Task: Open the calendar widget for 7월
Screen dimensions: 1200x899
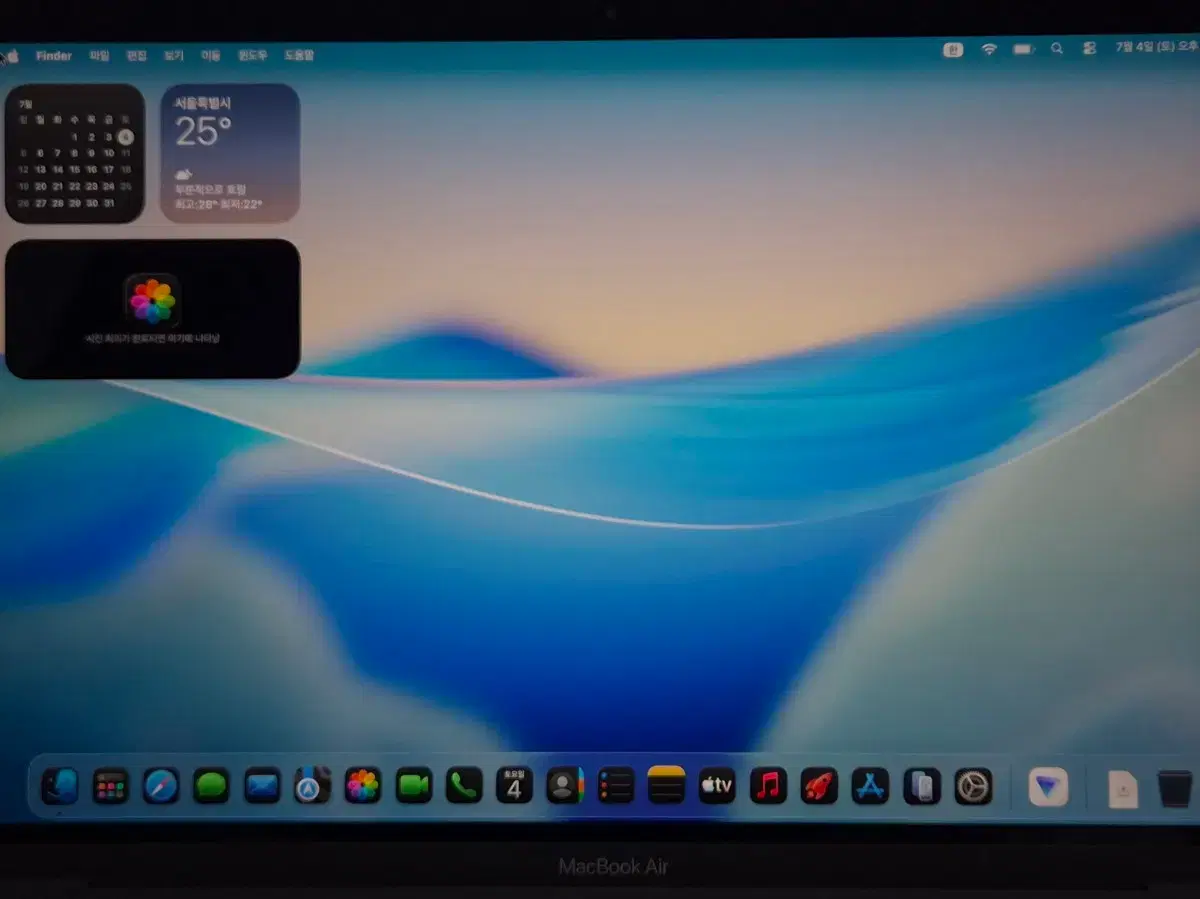Action: pyautogui.click(x=75, y=153)
